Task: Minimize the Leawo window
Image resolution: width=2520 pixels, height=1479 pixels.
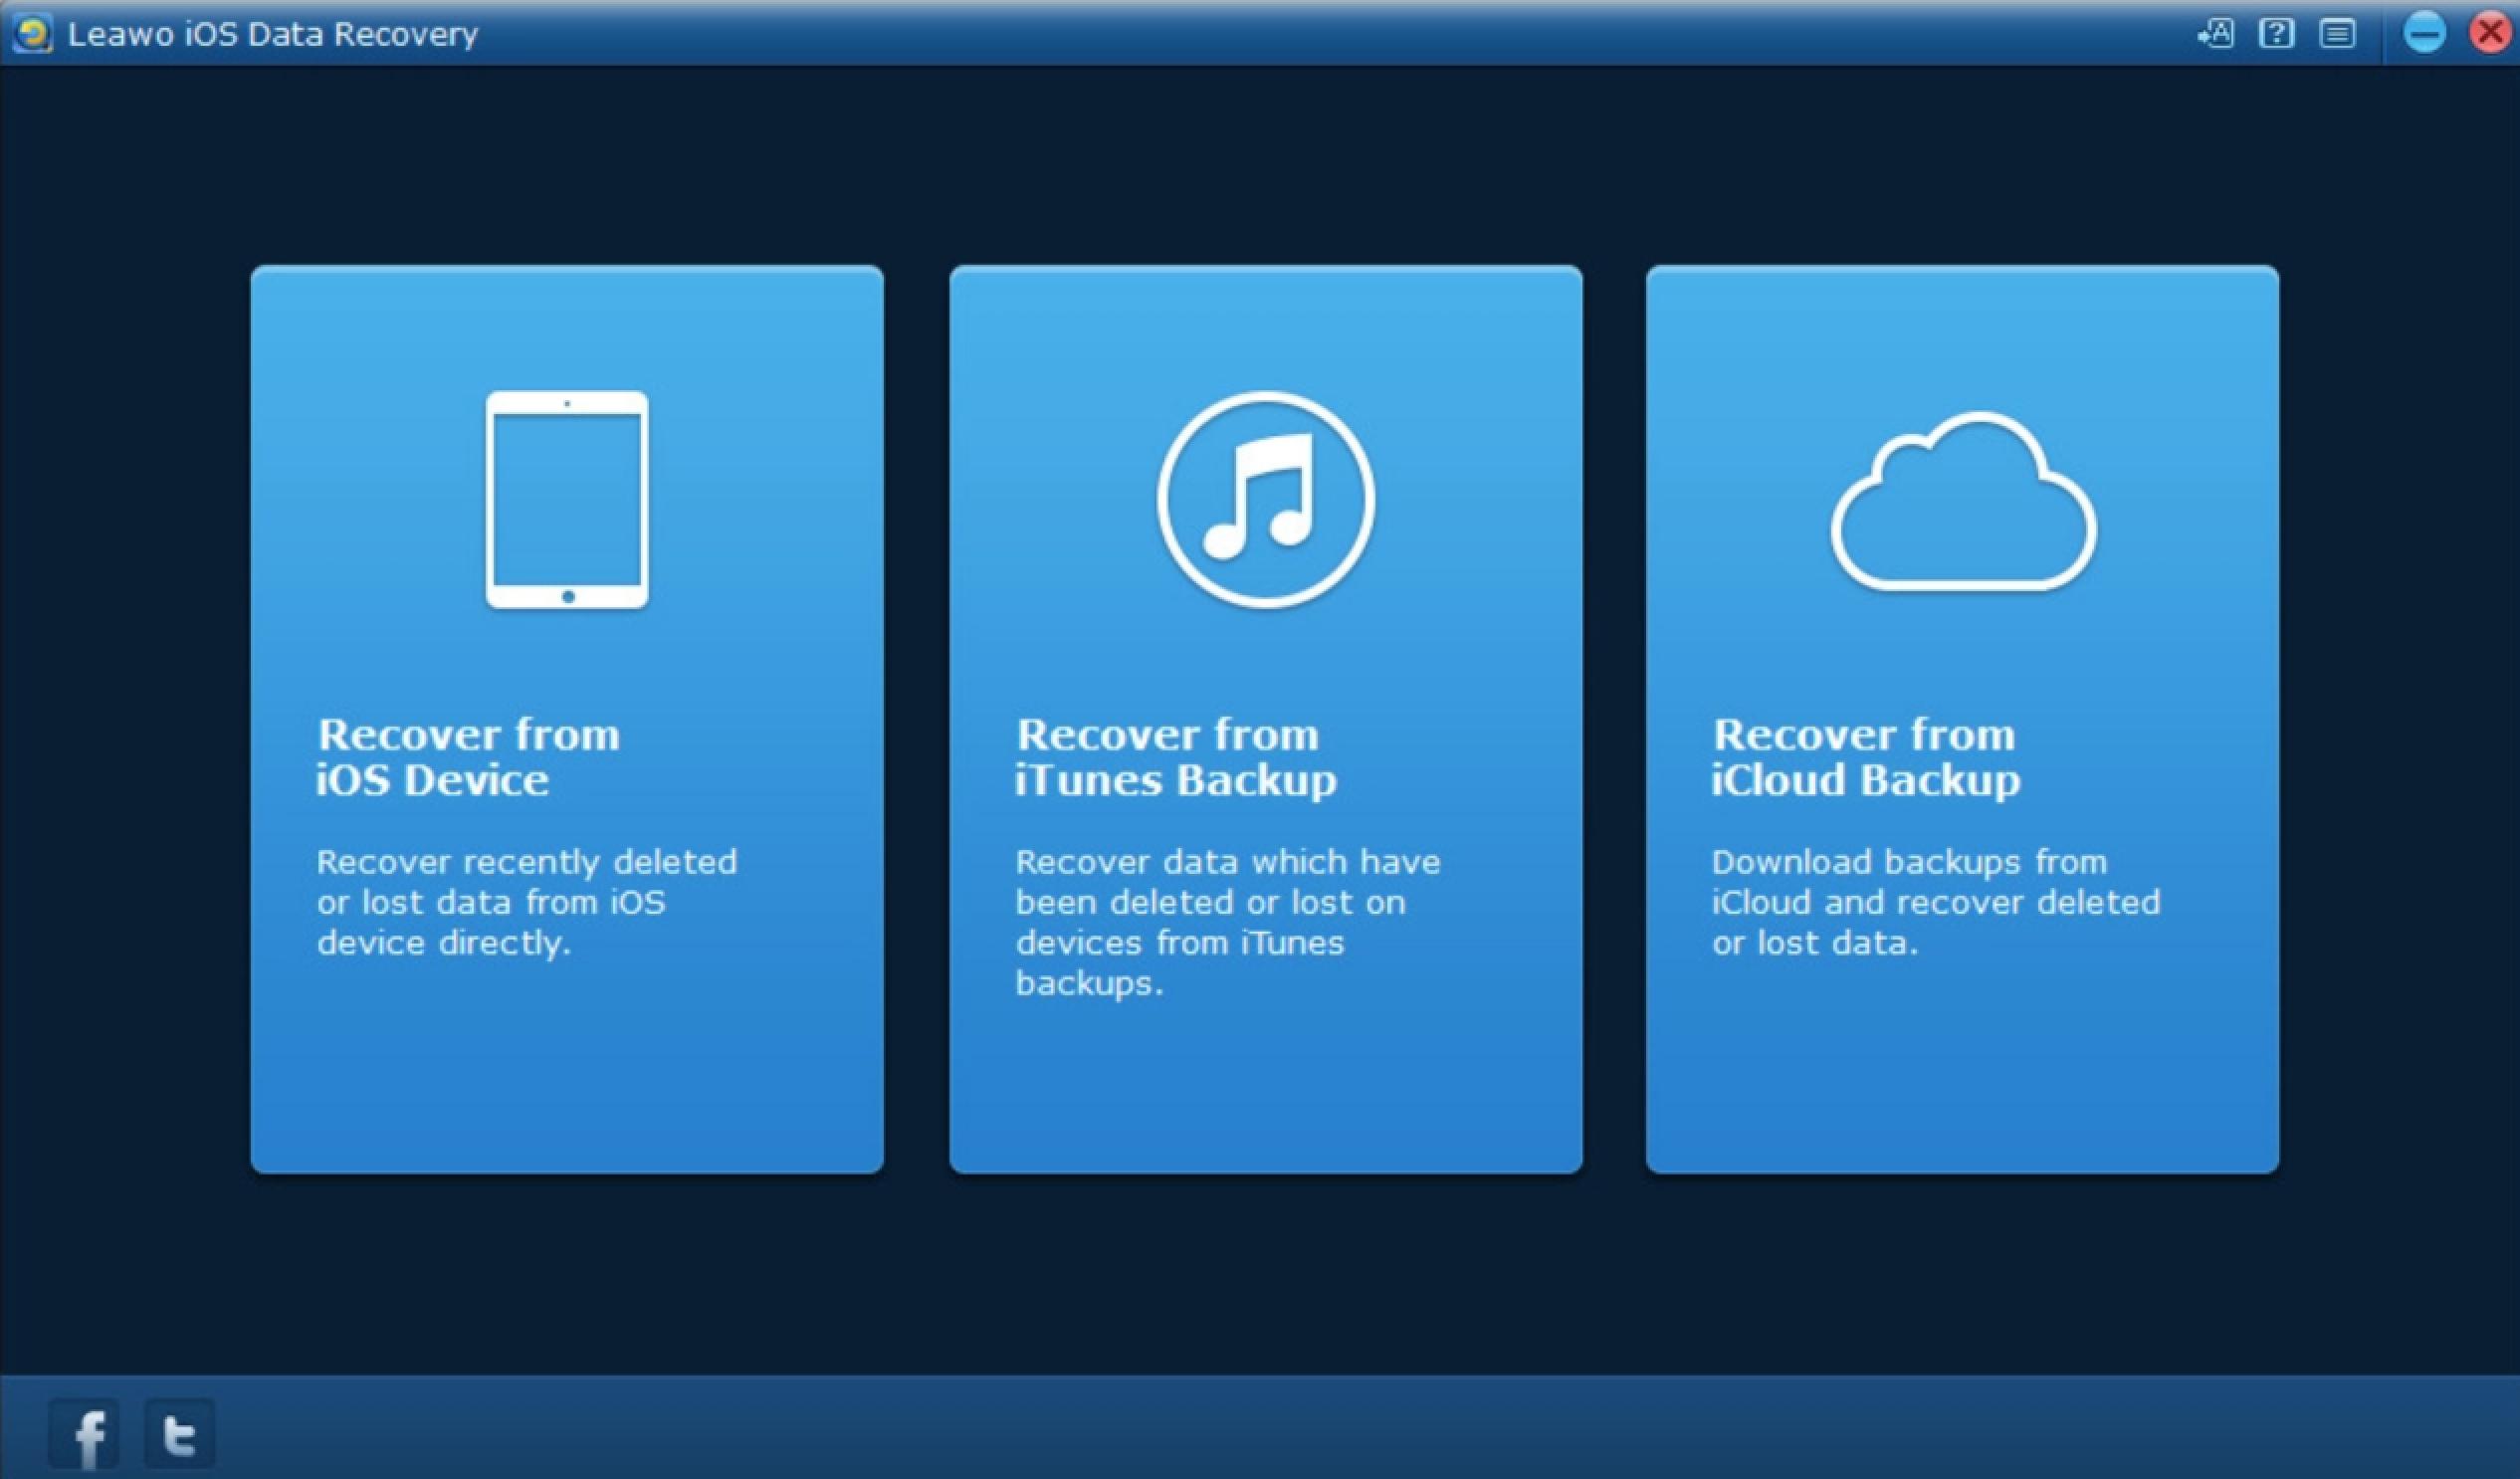Action: point(2424,33)
